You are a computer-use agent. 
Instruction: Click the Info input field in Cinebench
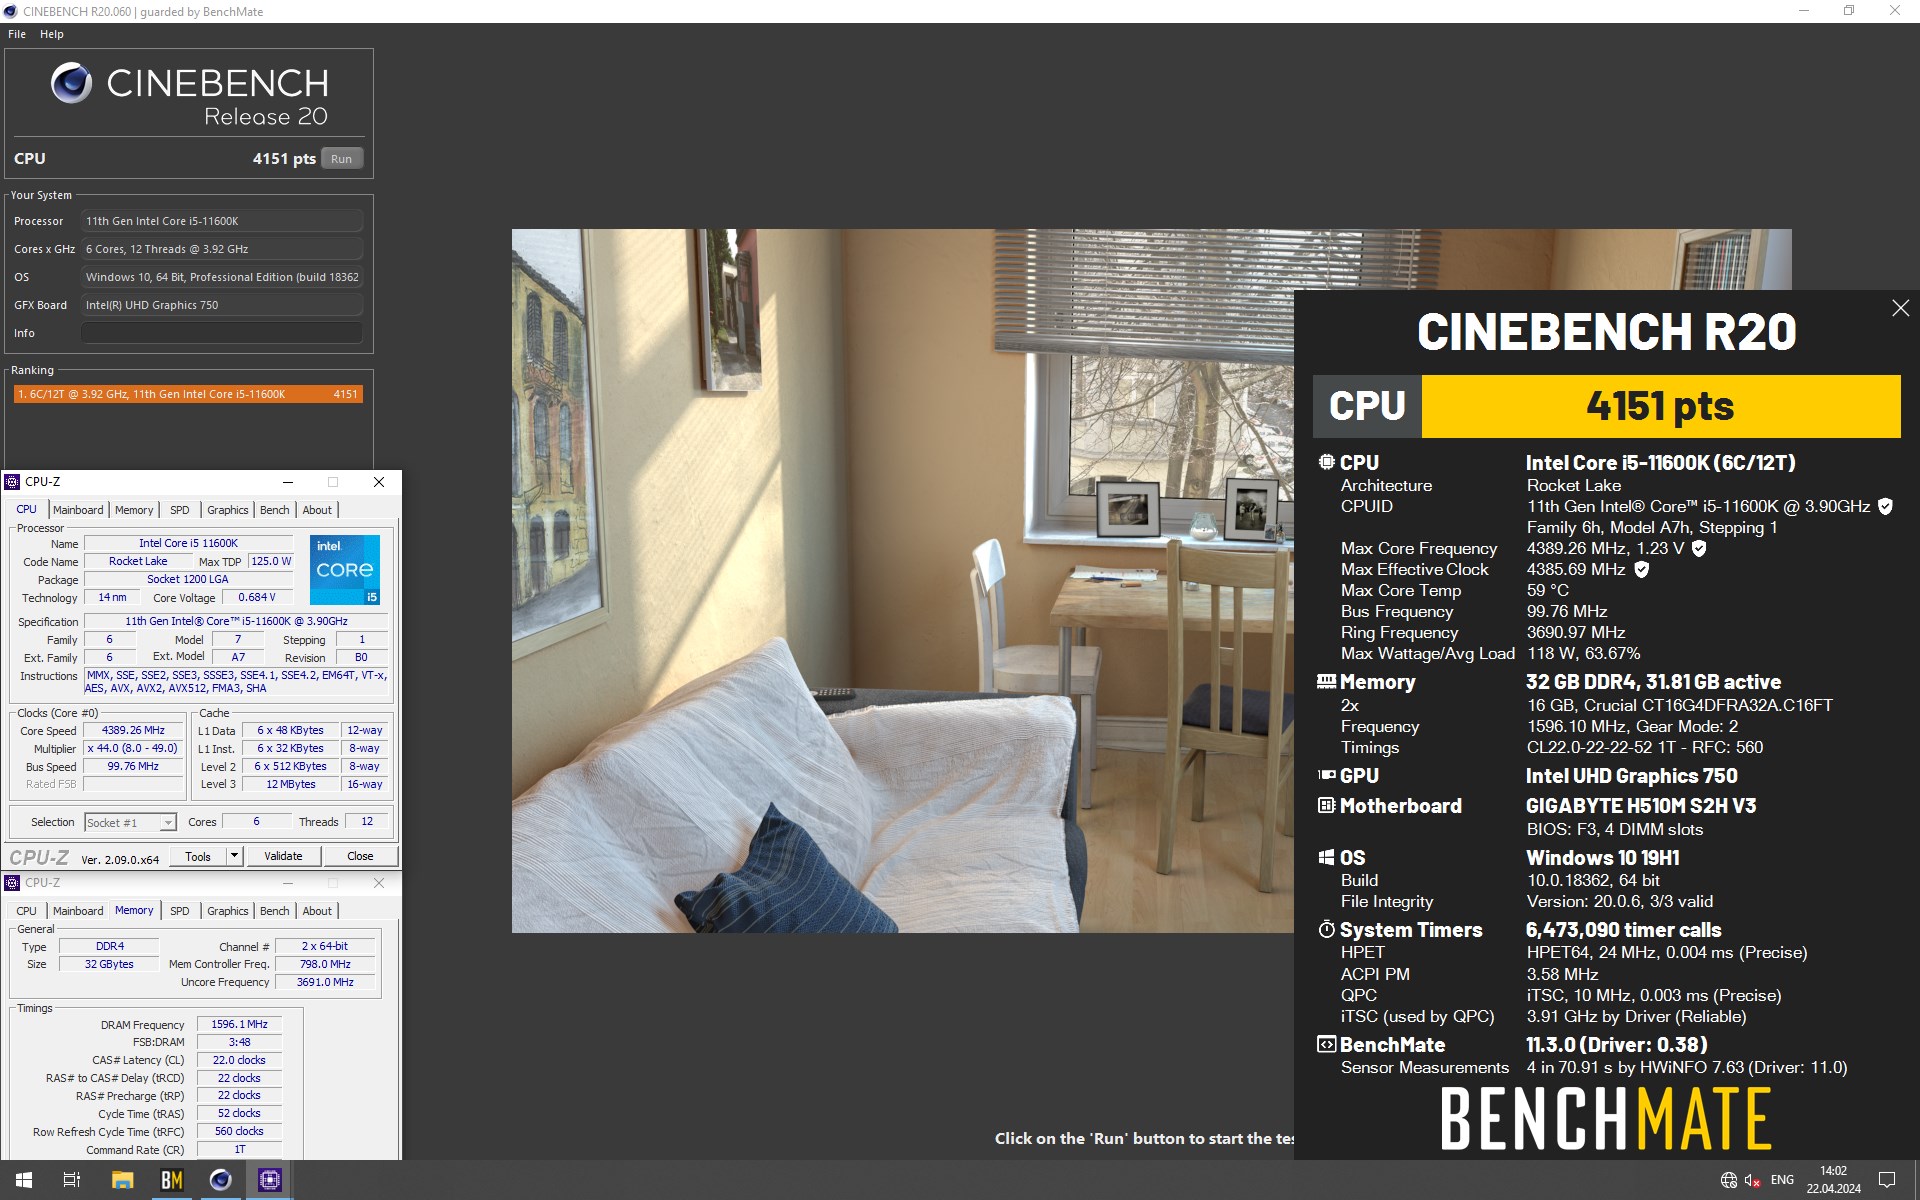(222, 333)
